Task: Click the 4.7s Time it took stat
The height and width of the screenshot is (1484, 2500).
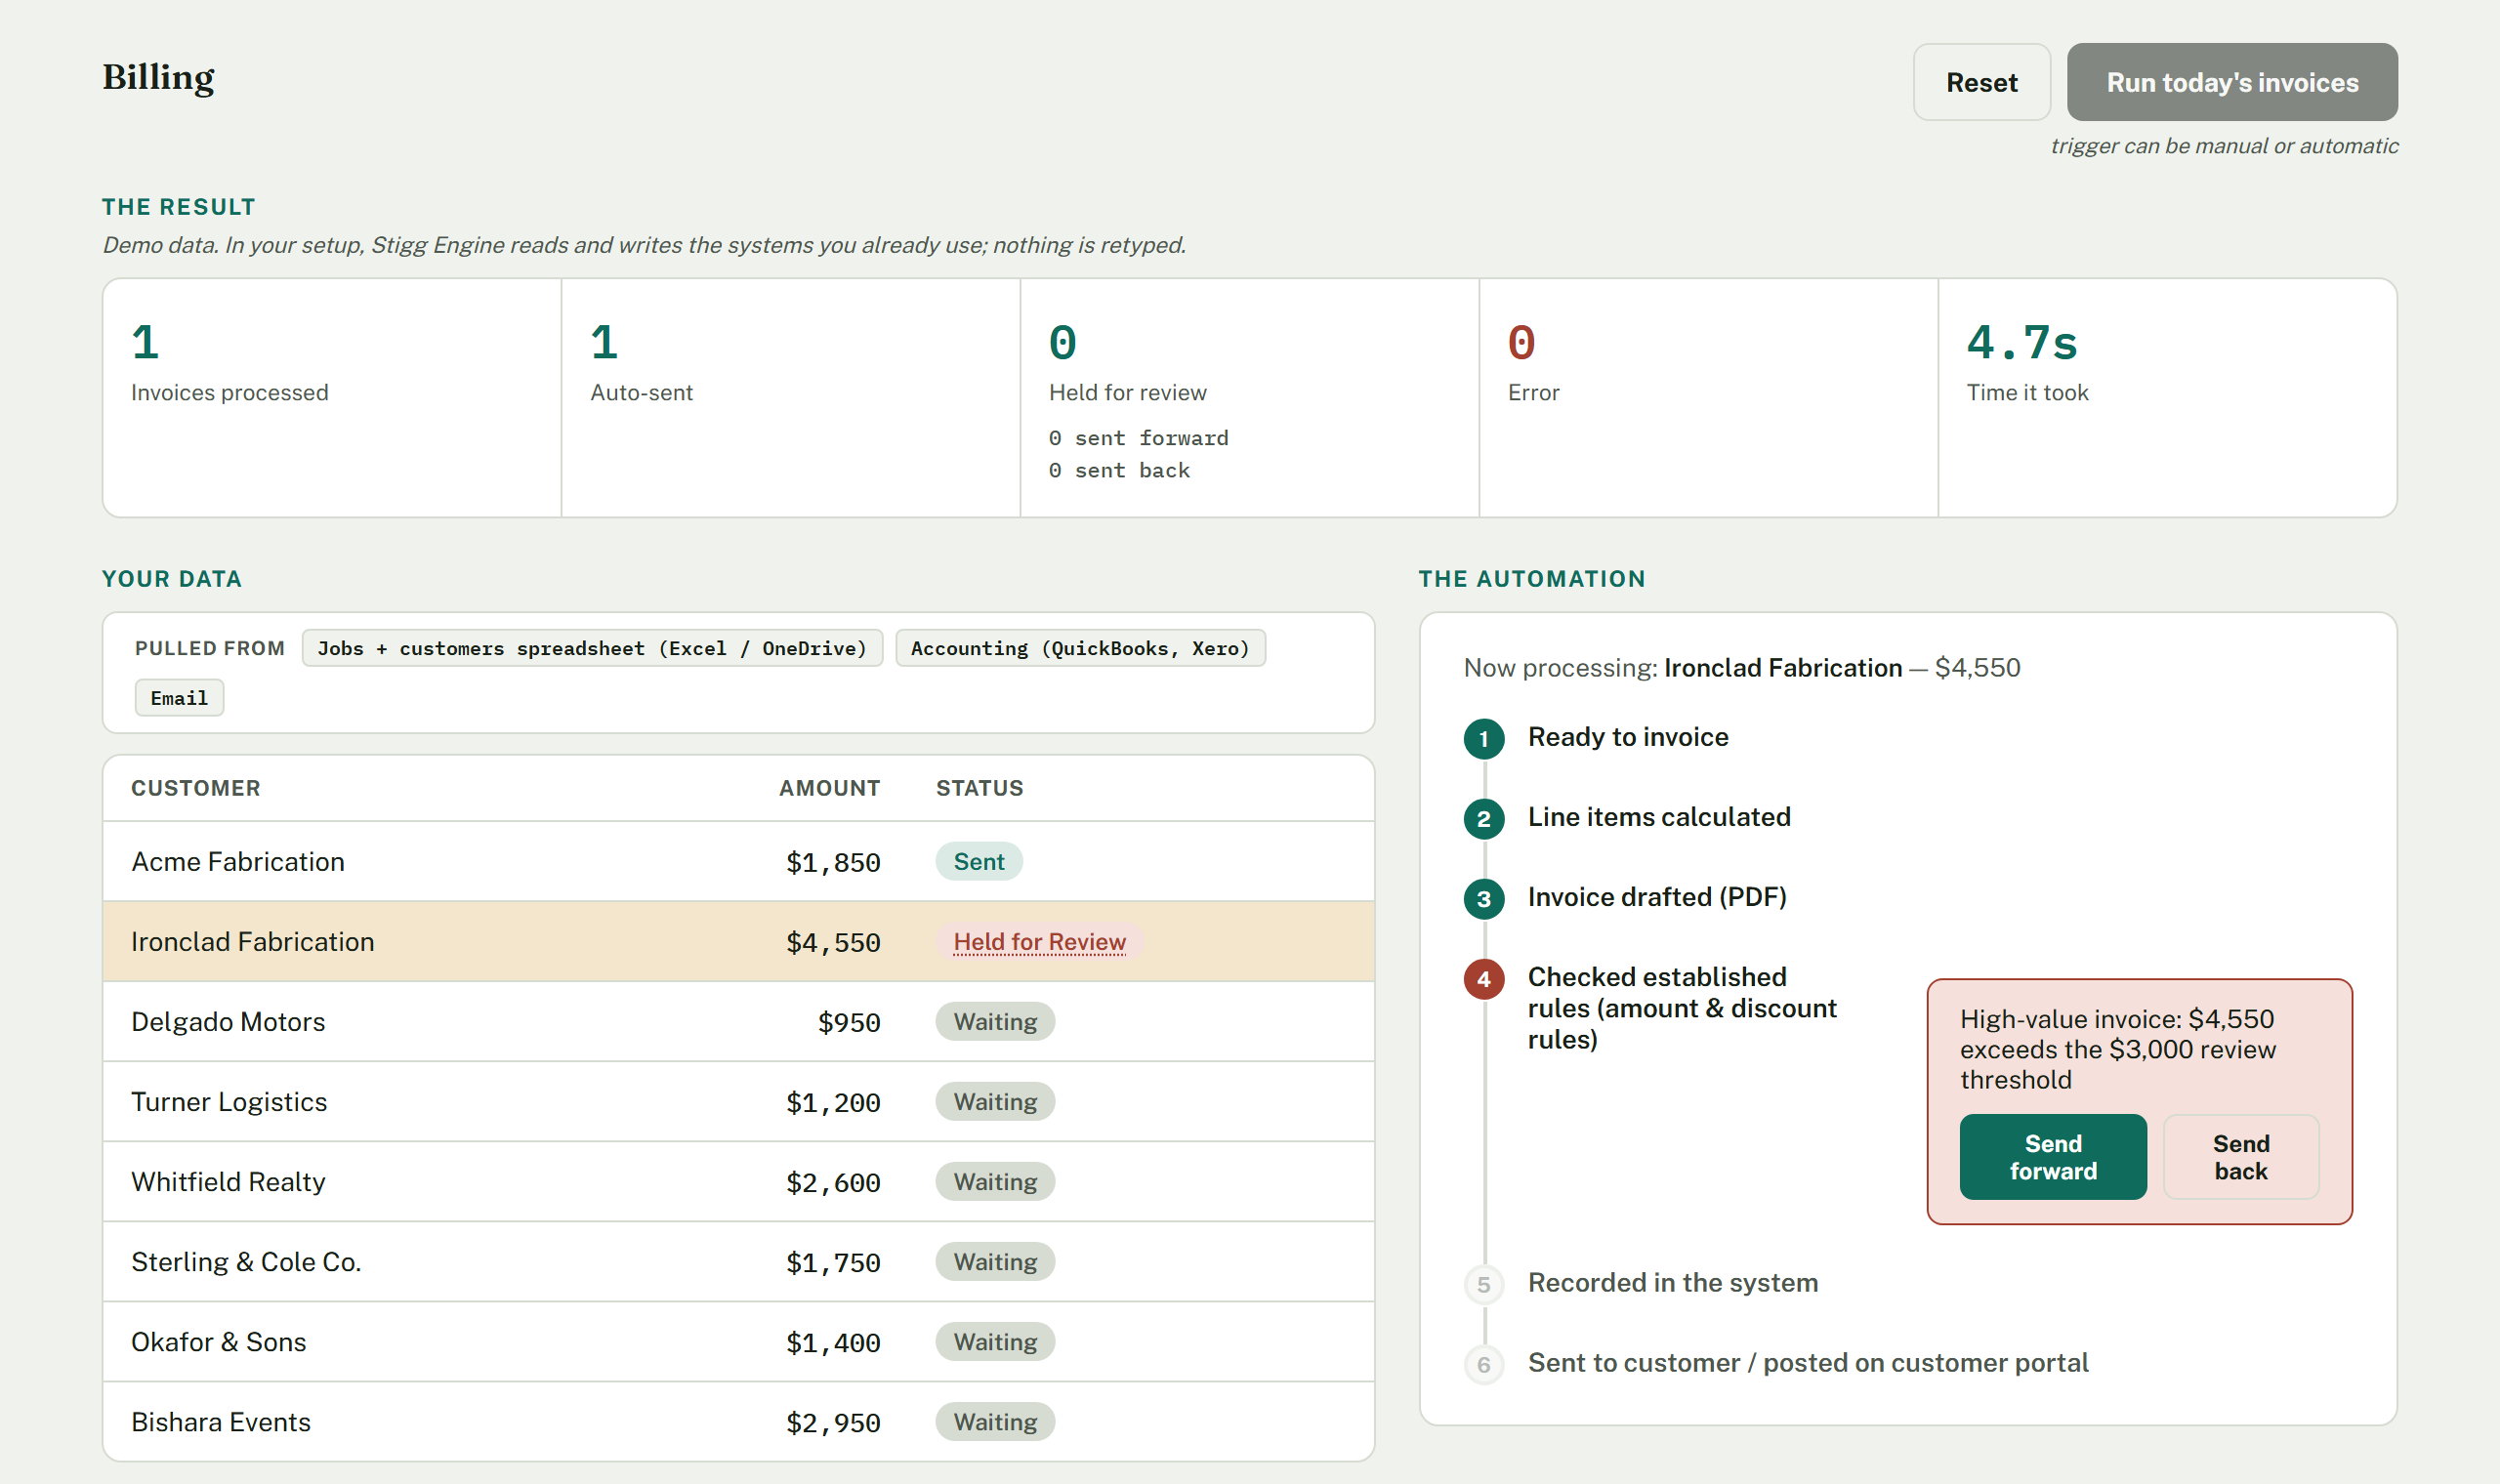Action: 2022,343
